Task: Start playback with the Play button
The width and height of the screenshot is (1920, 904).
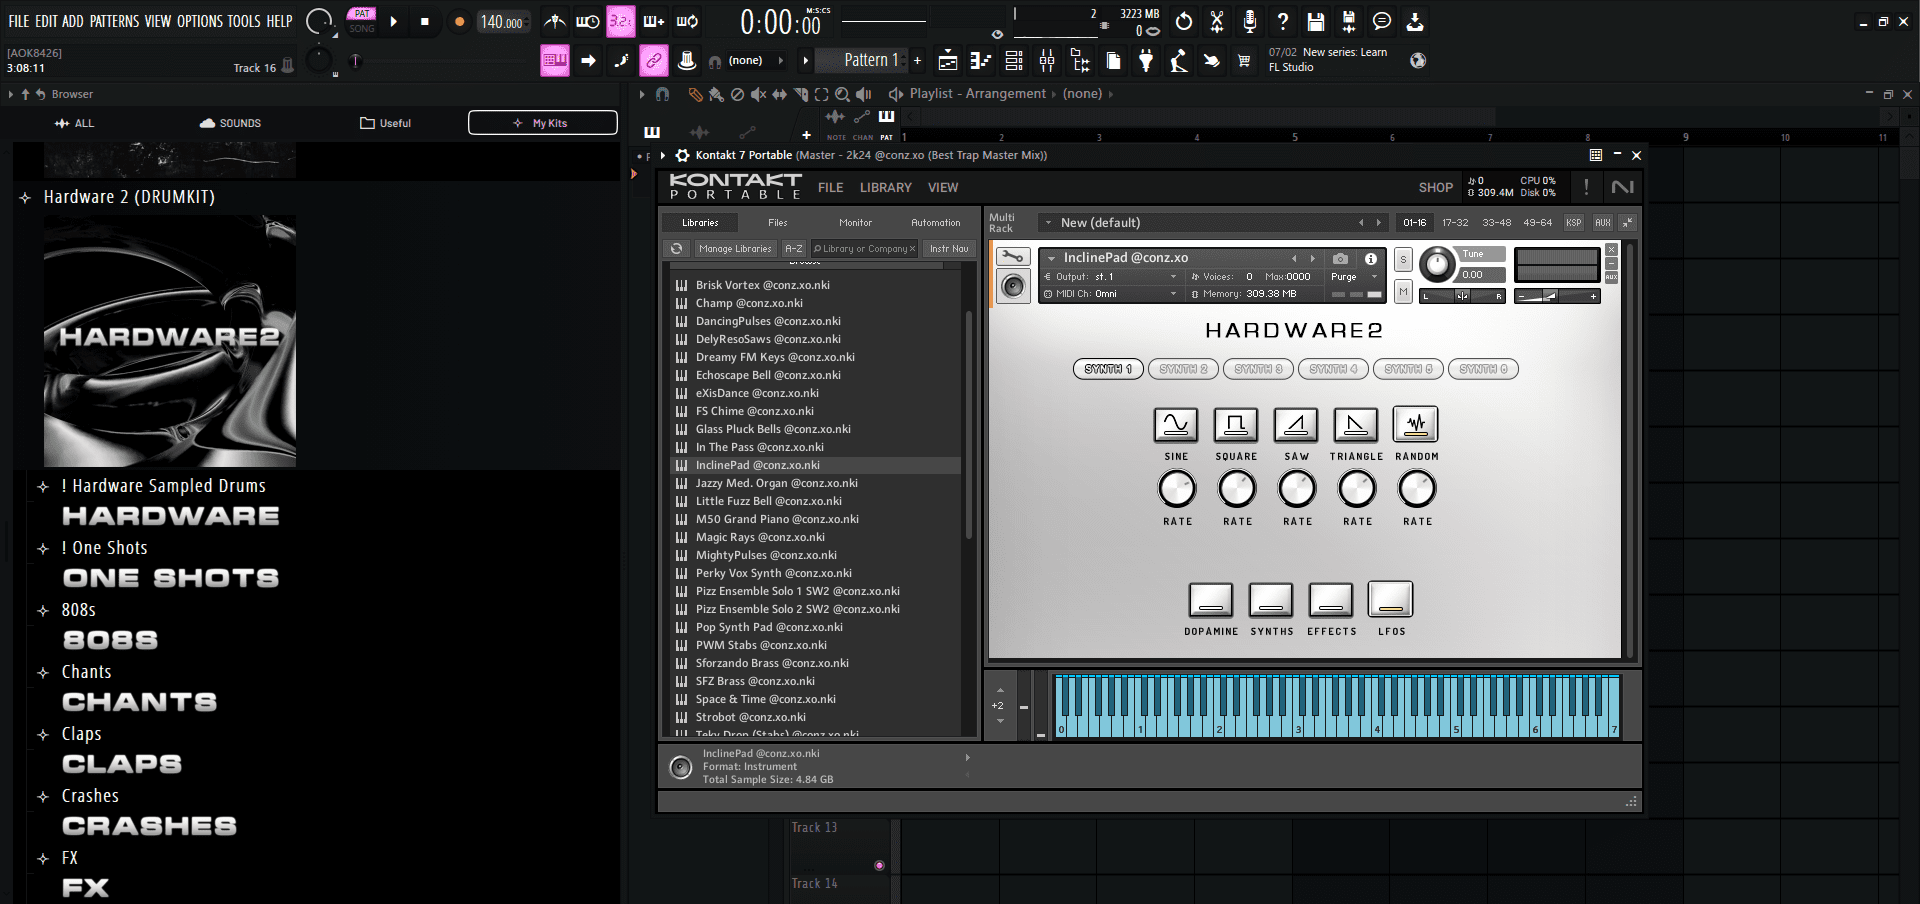Action: [394, 21]
